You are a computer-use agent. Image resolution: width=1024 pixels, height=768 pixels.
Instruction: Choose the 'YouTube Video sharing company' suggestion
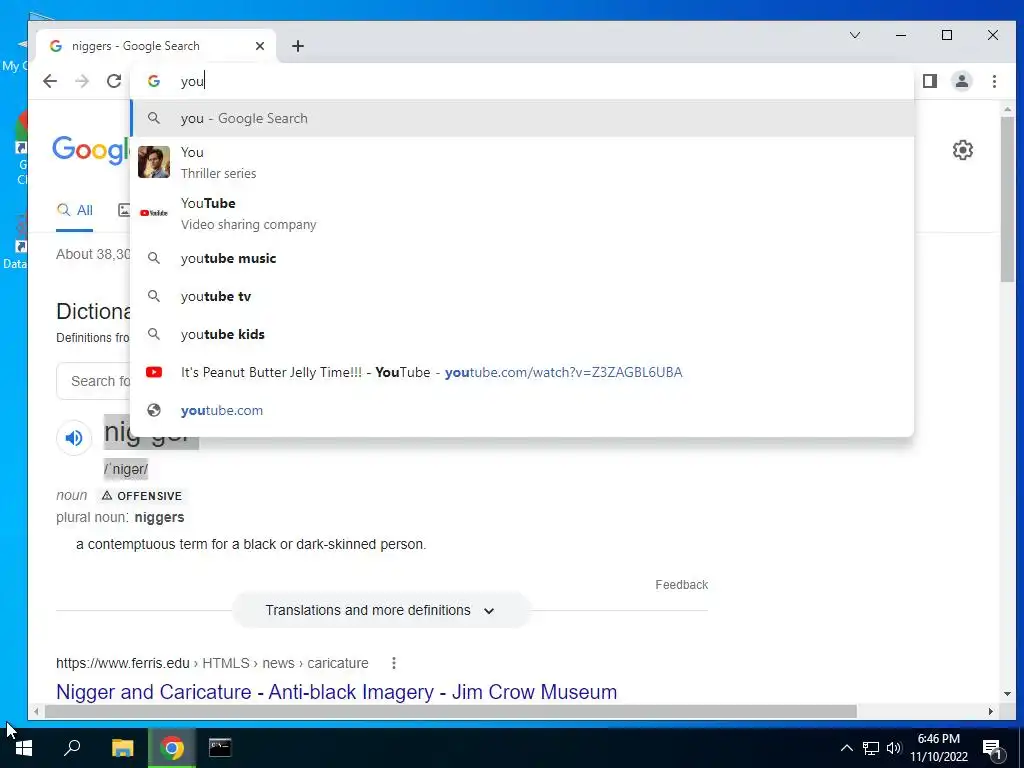click(522, 214)
